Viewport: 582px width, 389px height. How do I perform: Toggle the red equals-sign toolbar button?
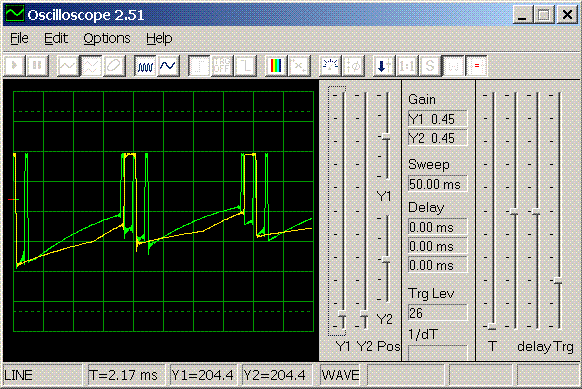pos(476,66)
